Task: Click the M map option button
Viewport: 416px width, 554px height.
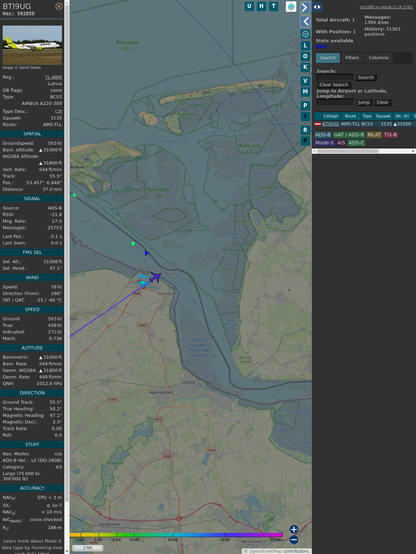Action: (305, 92)
